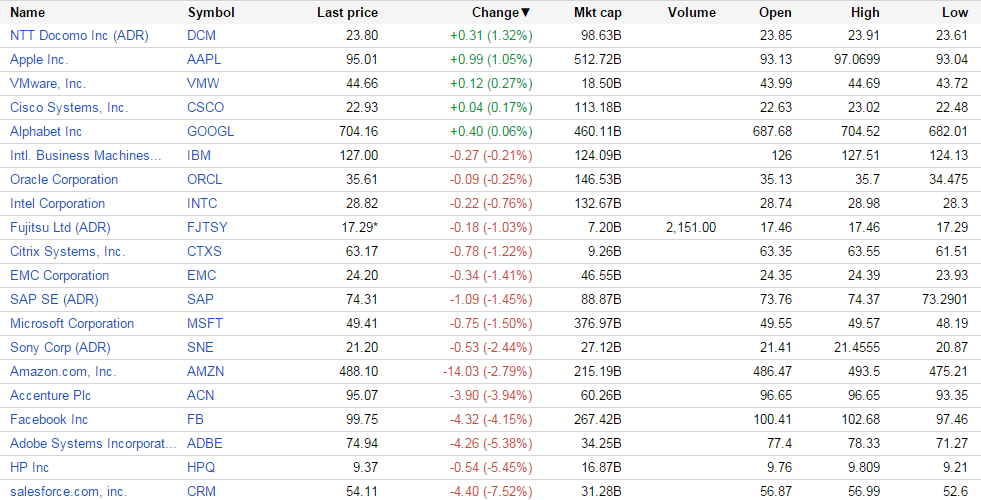981x500 pixels.
Task: Sort by the Symbol column header
Action: click(211, 12)
